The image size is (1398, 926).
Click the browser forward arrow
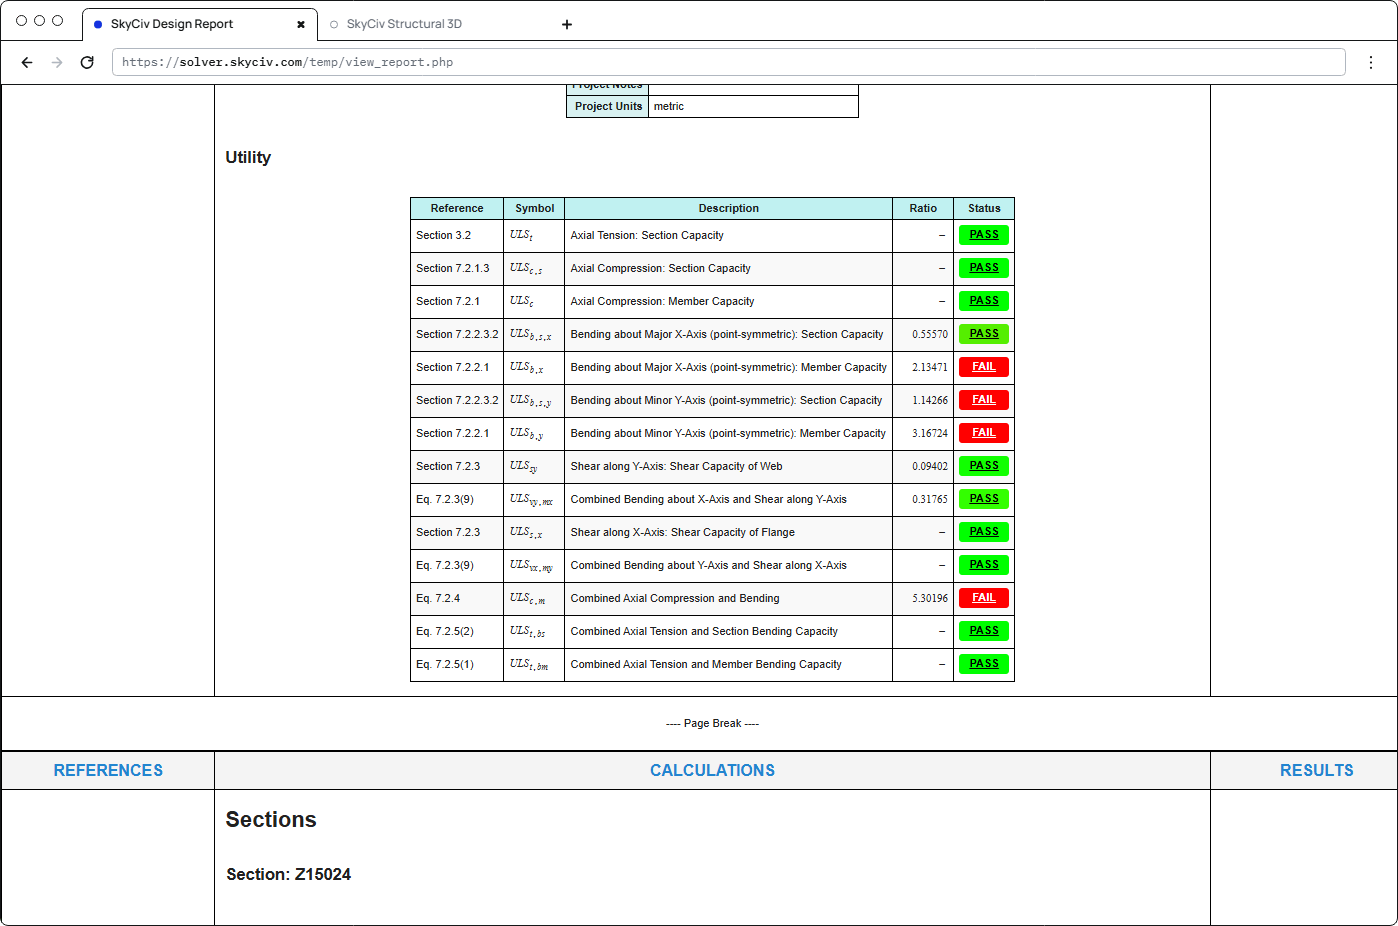coord(57,62)
